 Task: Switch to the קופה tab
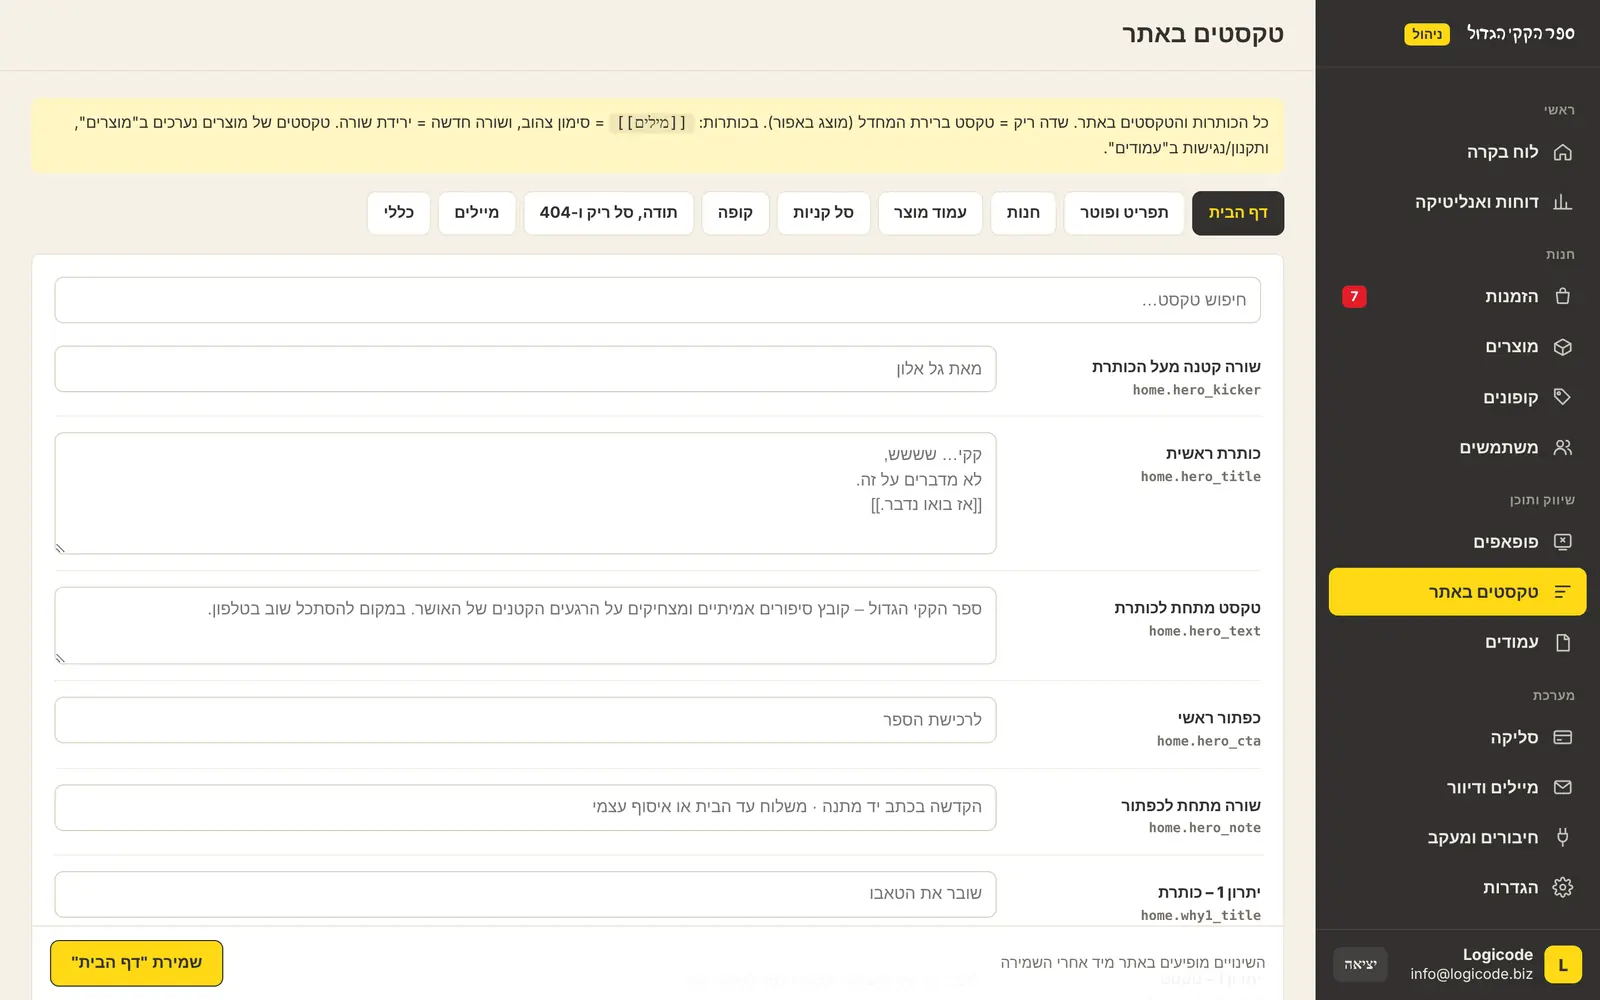click(735, 213)
